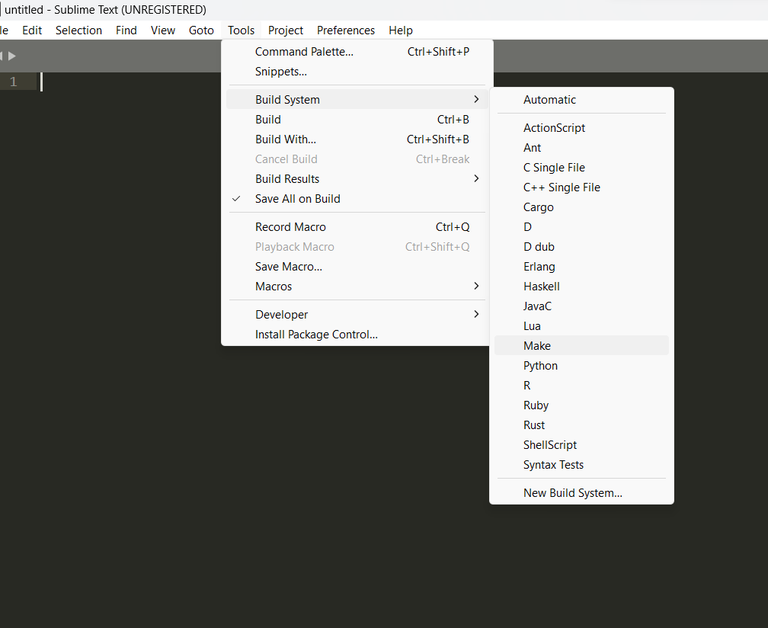Open the Goto menu
The width and height of the screenshot is (768, 628).
(x=201, y=30)
